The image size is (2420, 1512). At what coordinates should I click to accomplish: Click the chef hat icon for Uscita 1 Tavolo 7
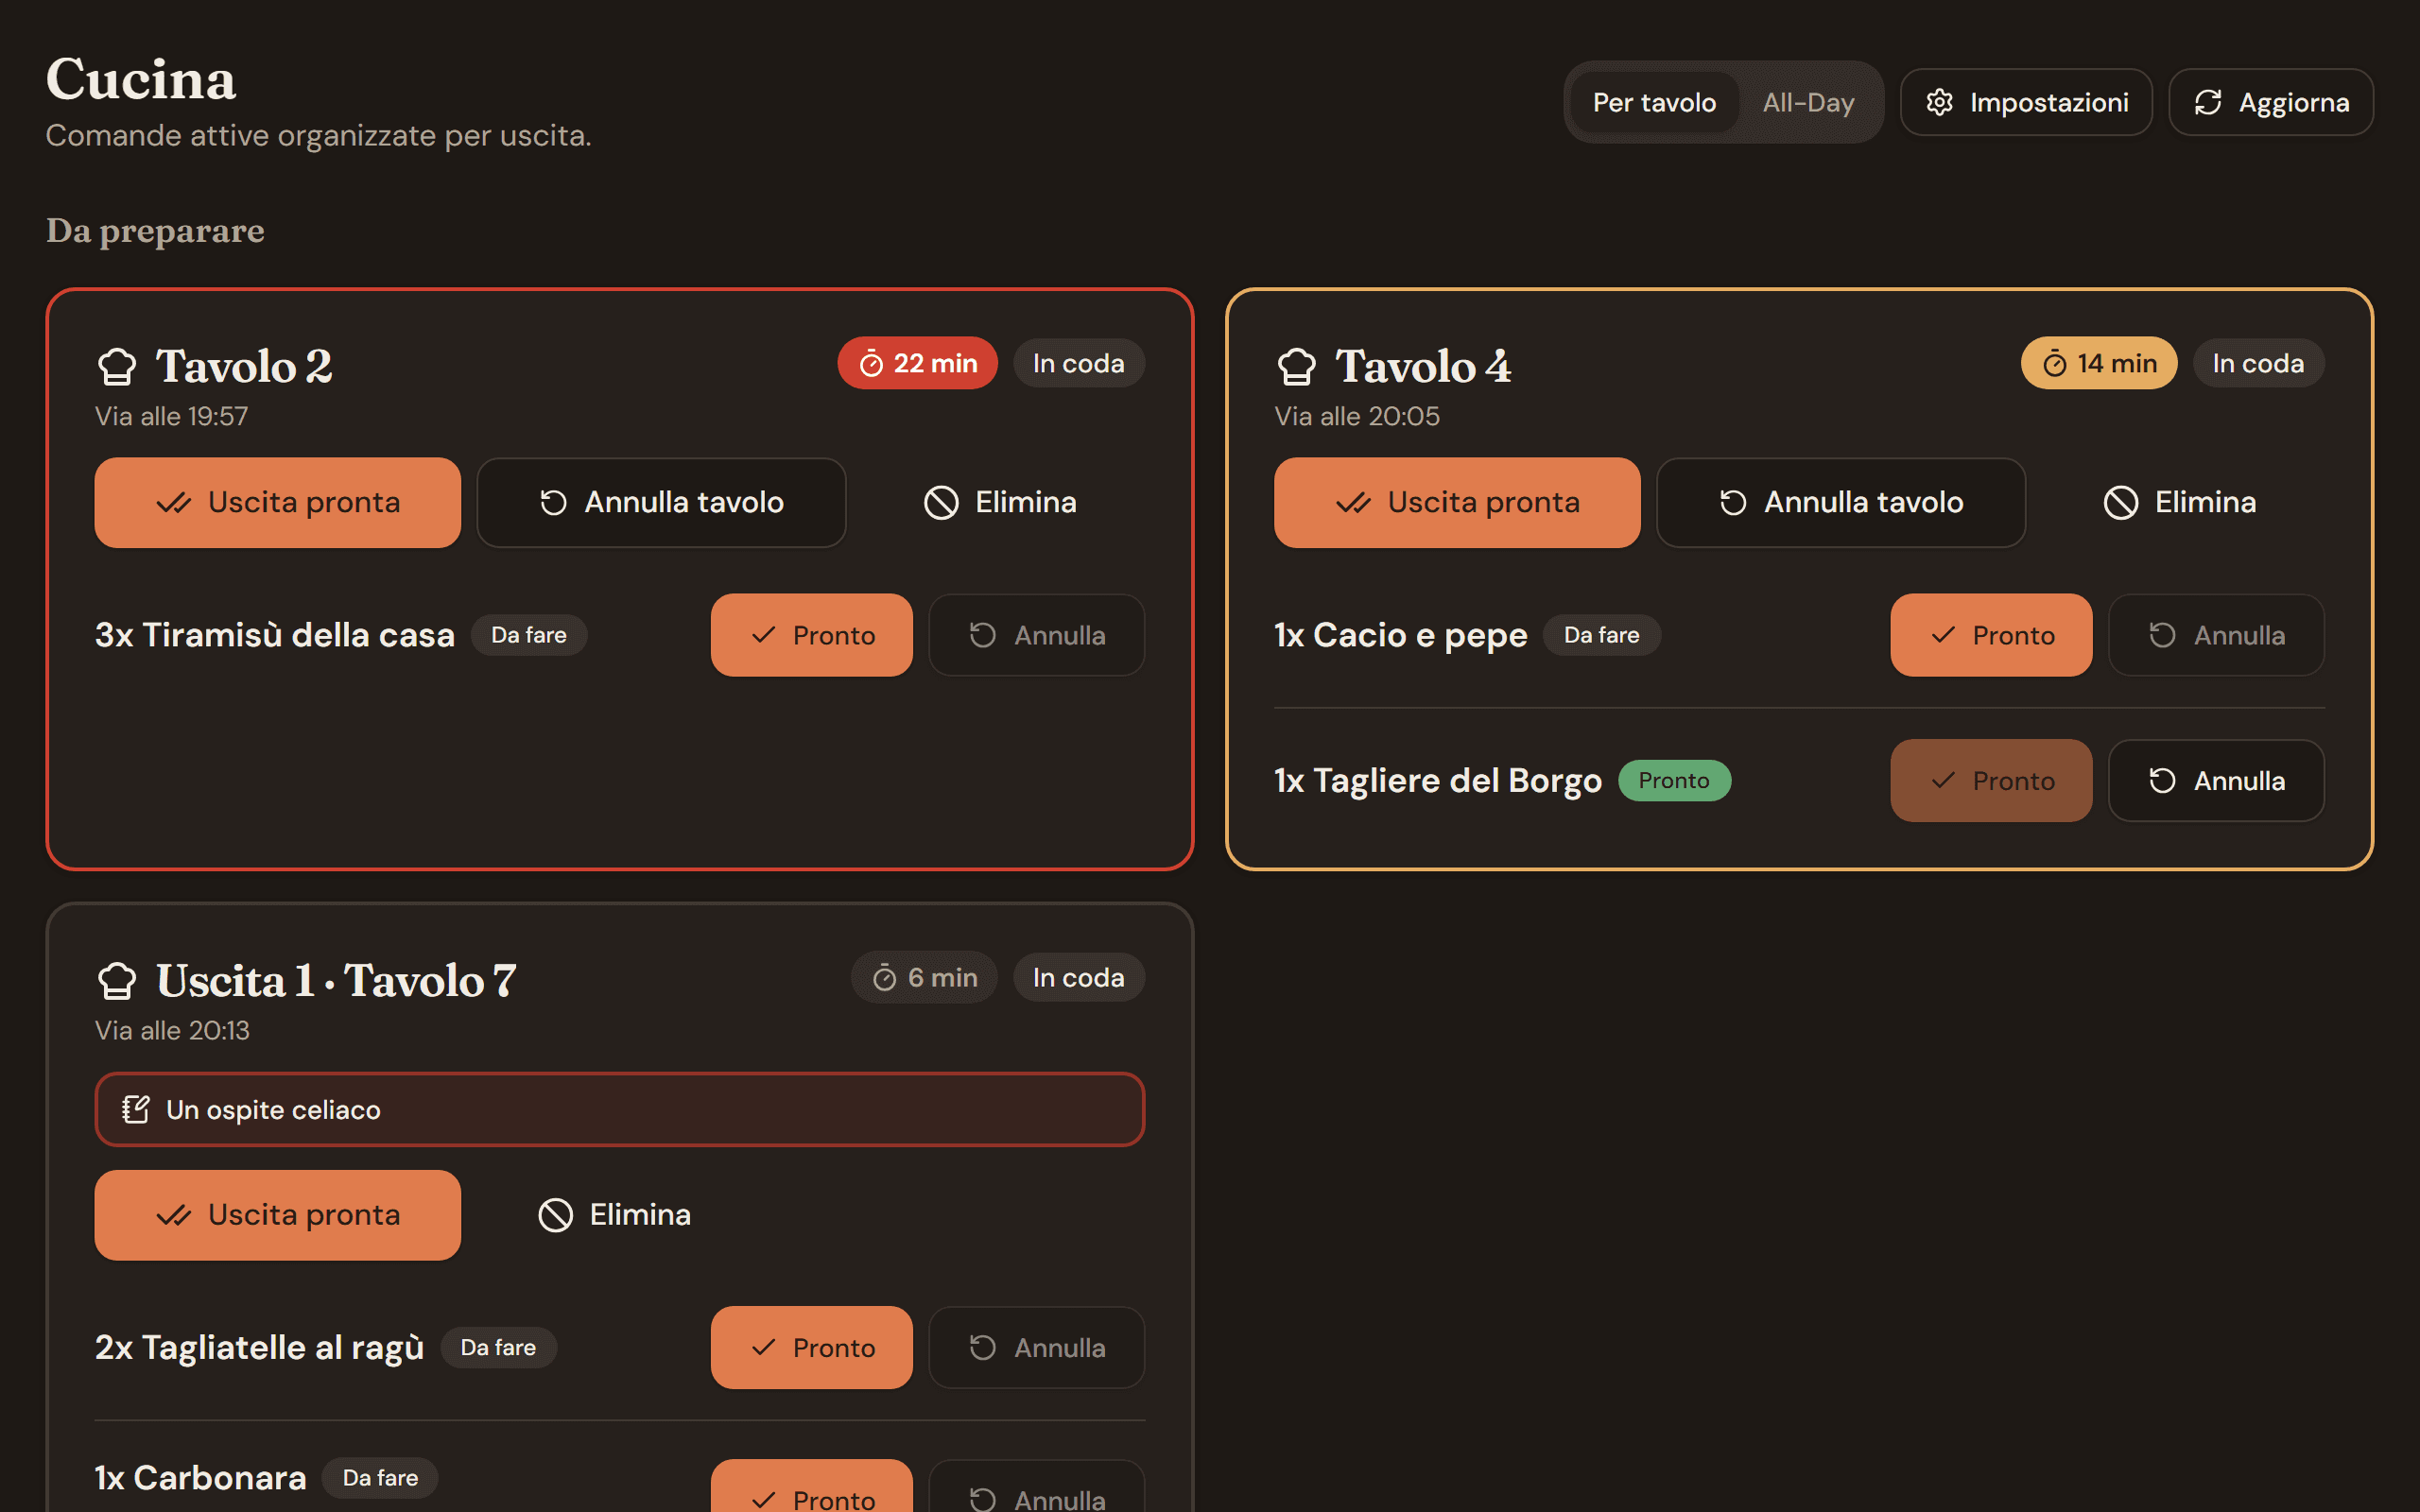[x=117, y=980]
